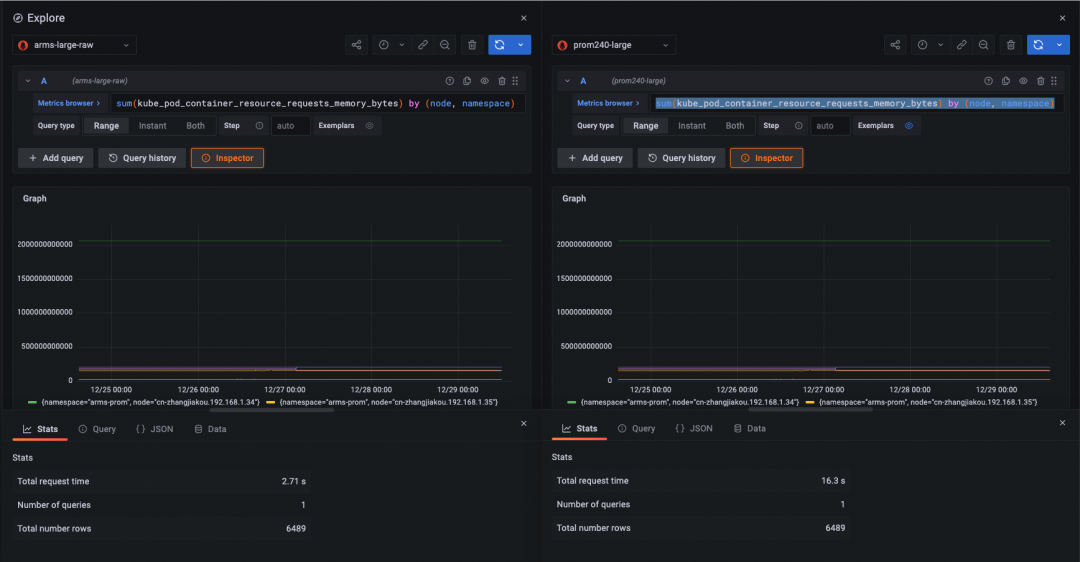Open the Data tab in the right inspector

(x=749, y=428)
